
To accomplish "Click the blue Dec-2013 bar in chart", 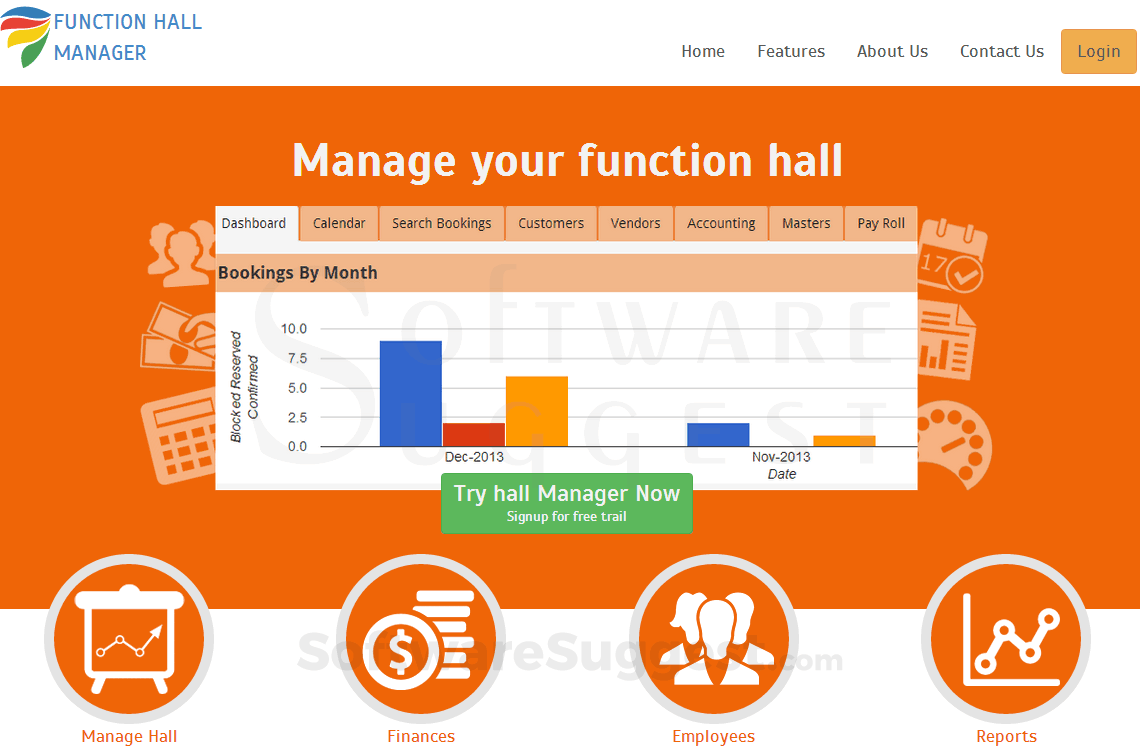I will coord(410,394).
